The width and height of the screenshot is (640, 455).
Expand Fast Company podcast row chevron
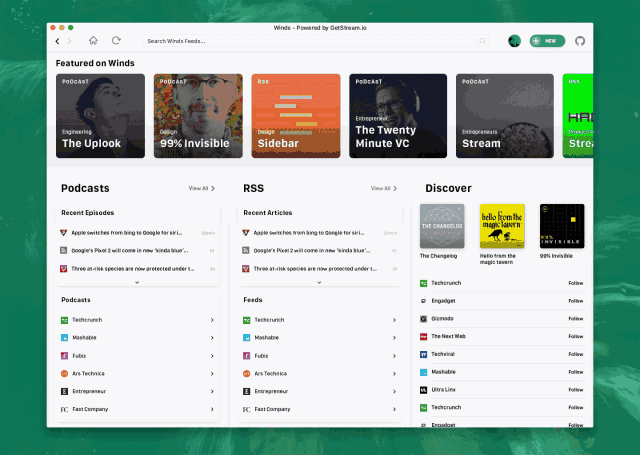pyautogui.click(x=212, y=409)
